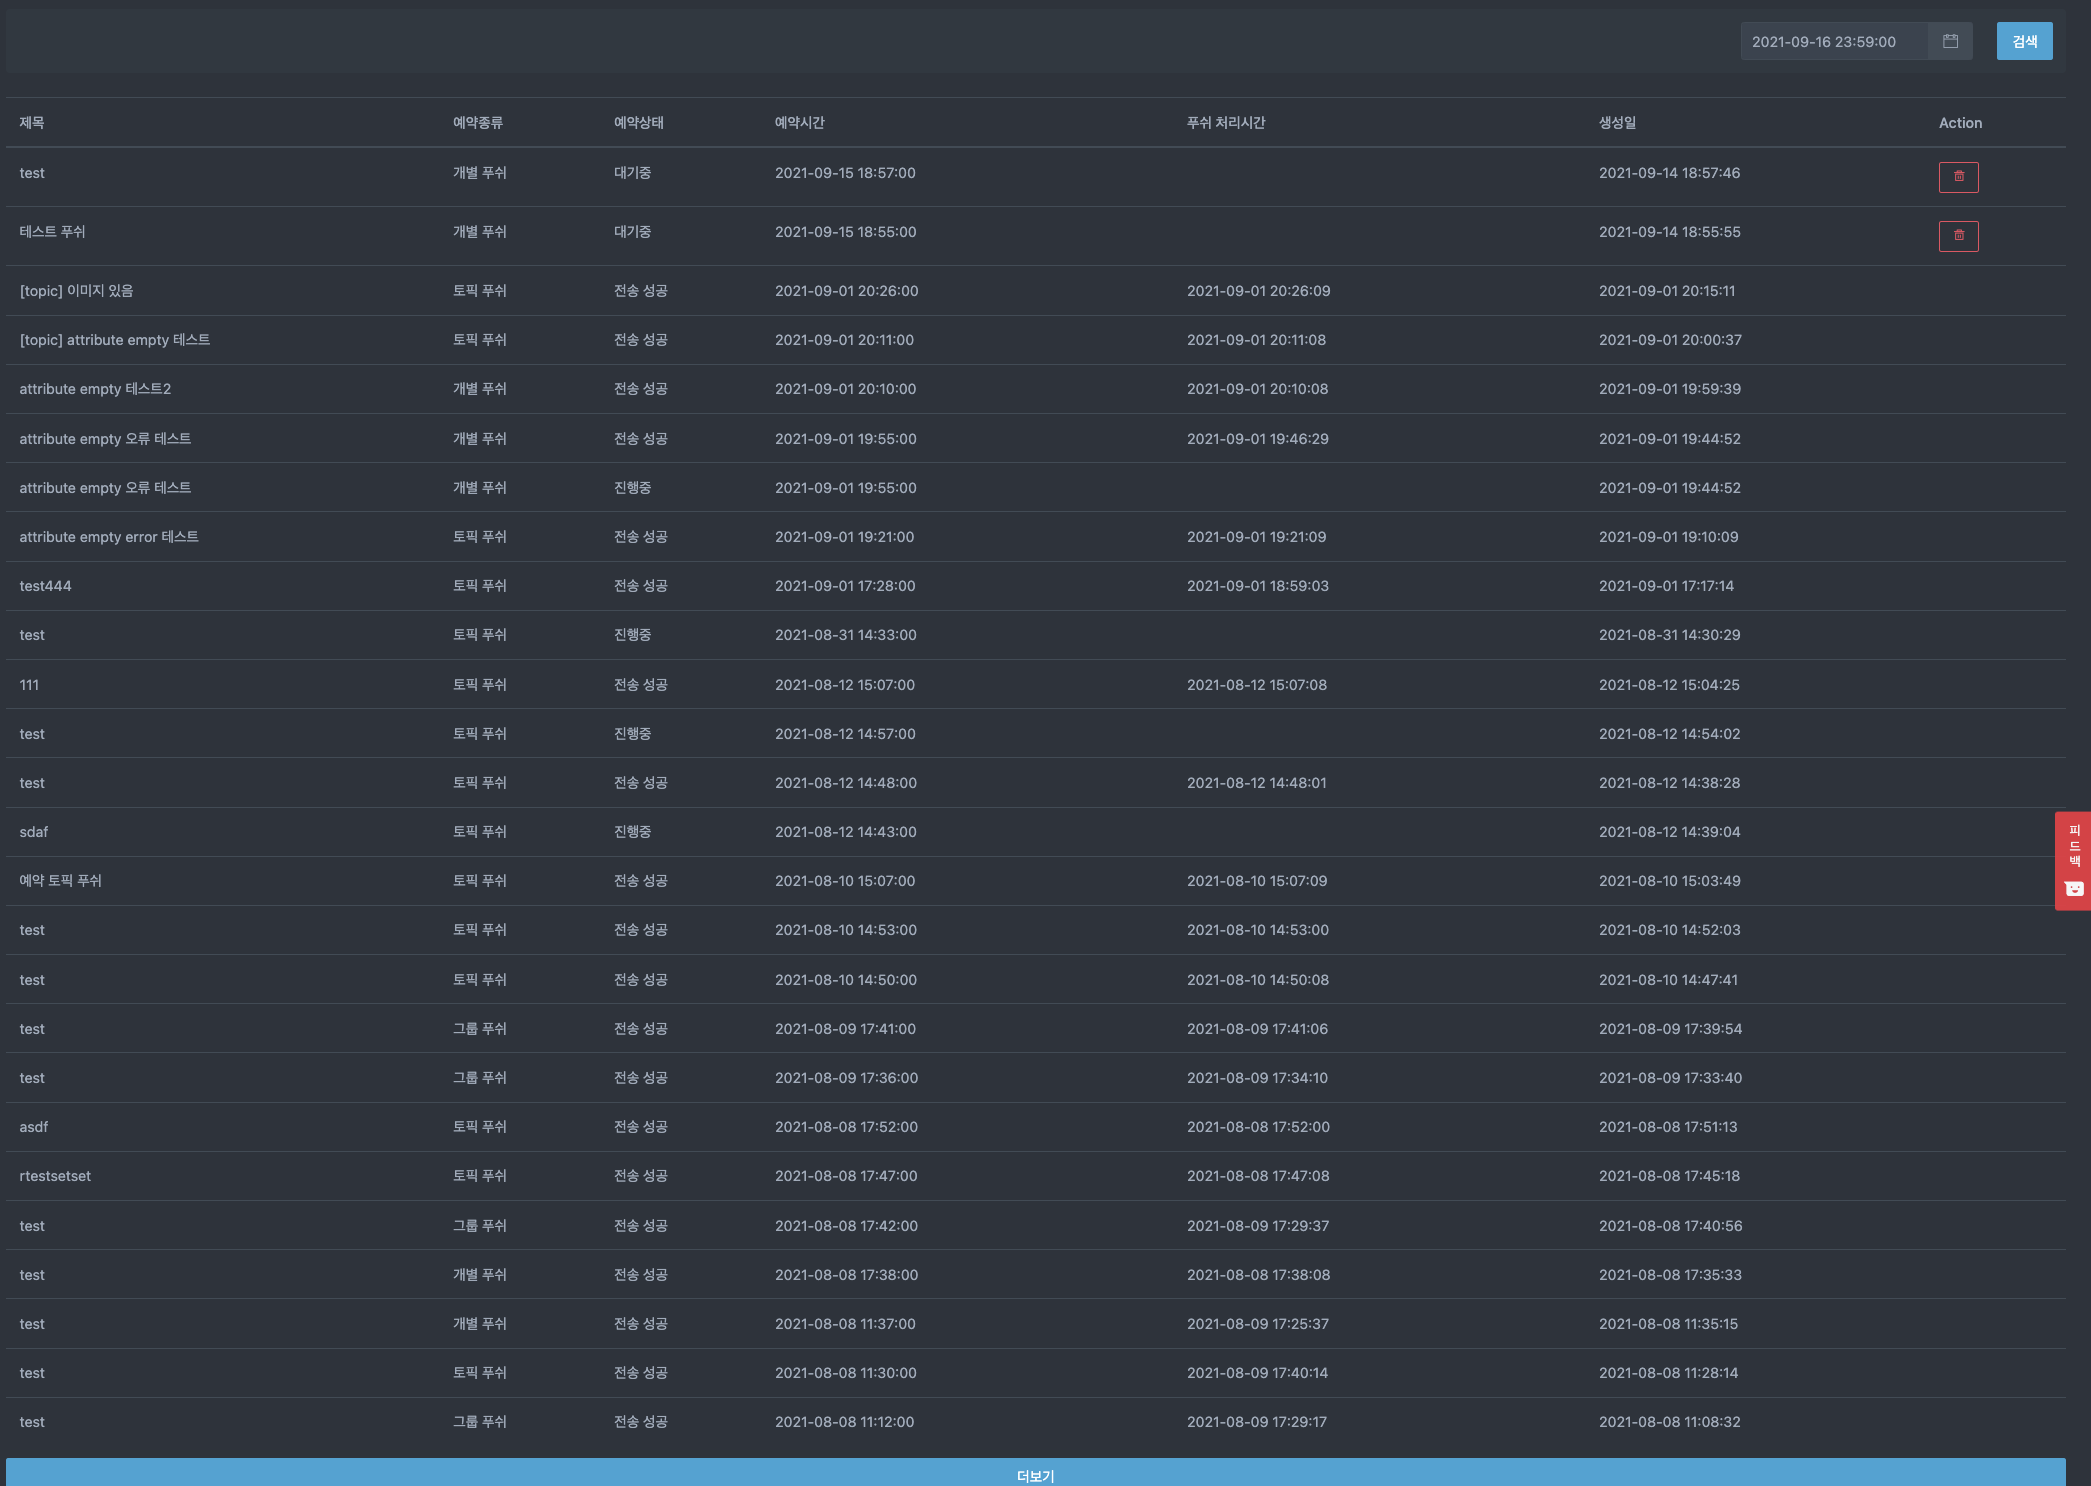The width and height of the screenshot is (2091, 1486).
Task: Open the red 피드백 side tab
Action: pyautogui.click(x=2074, y=846)
